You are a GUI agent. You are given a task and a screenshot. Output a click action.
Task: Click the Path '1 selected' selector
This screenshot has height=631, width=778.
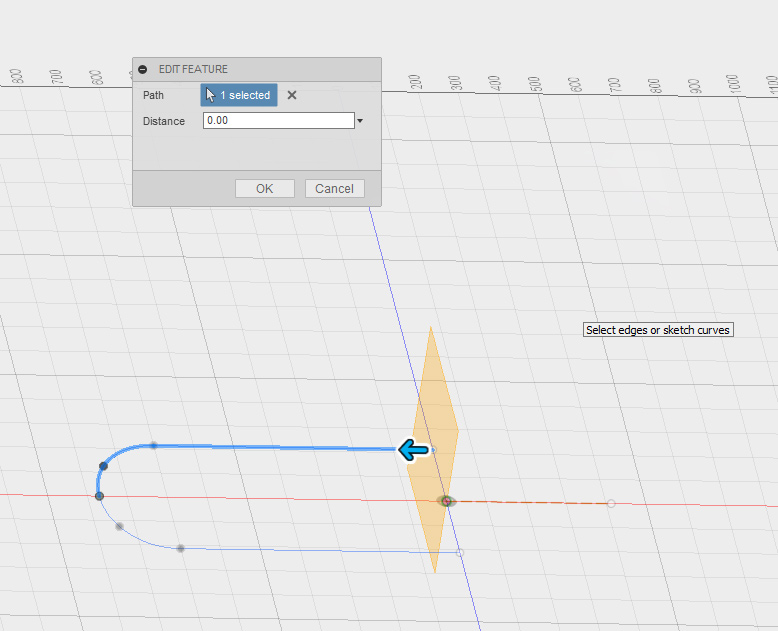(x=239, y=95)
